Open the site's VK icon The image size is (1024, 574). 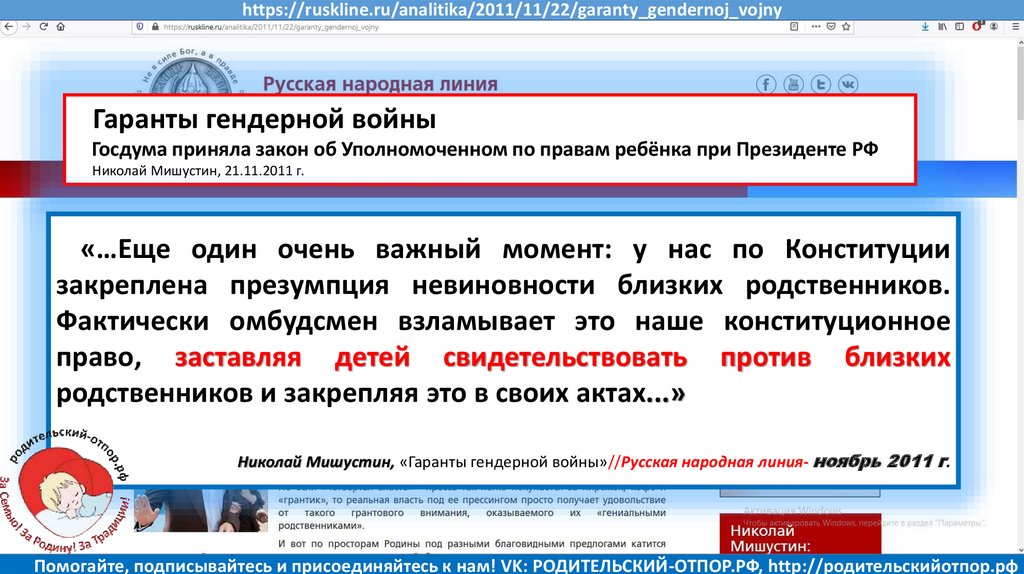pyautogui.click(x=848, y=84)
